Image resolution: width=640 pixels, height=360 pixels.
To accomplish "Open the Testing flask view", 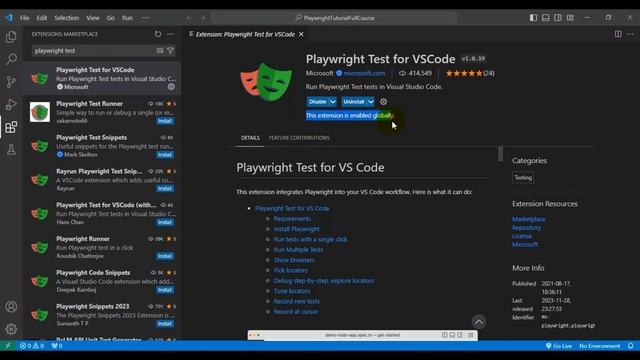I will (x=11, y=149).
